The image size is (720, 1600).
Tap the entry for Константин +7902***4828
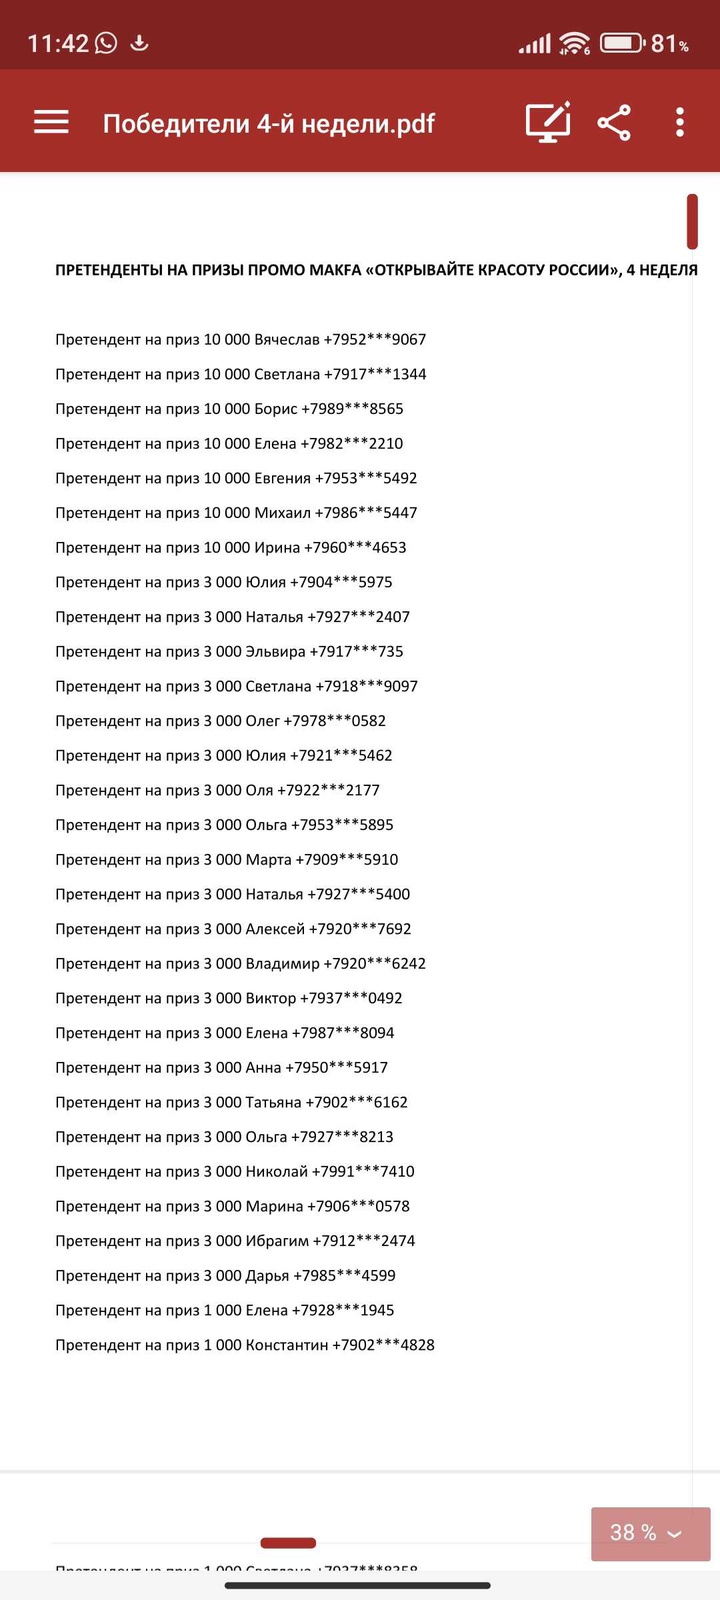pyautogui.click(x=245, y=1345)
